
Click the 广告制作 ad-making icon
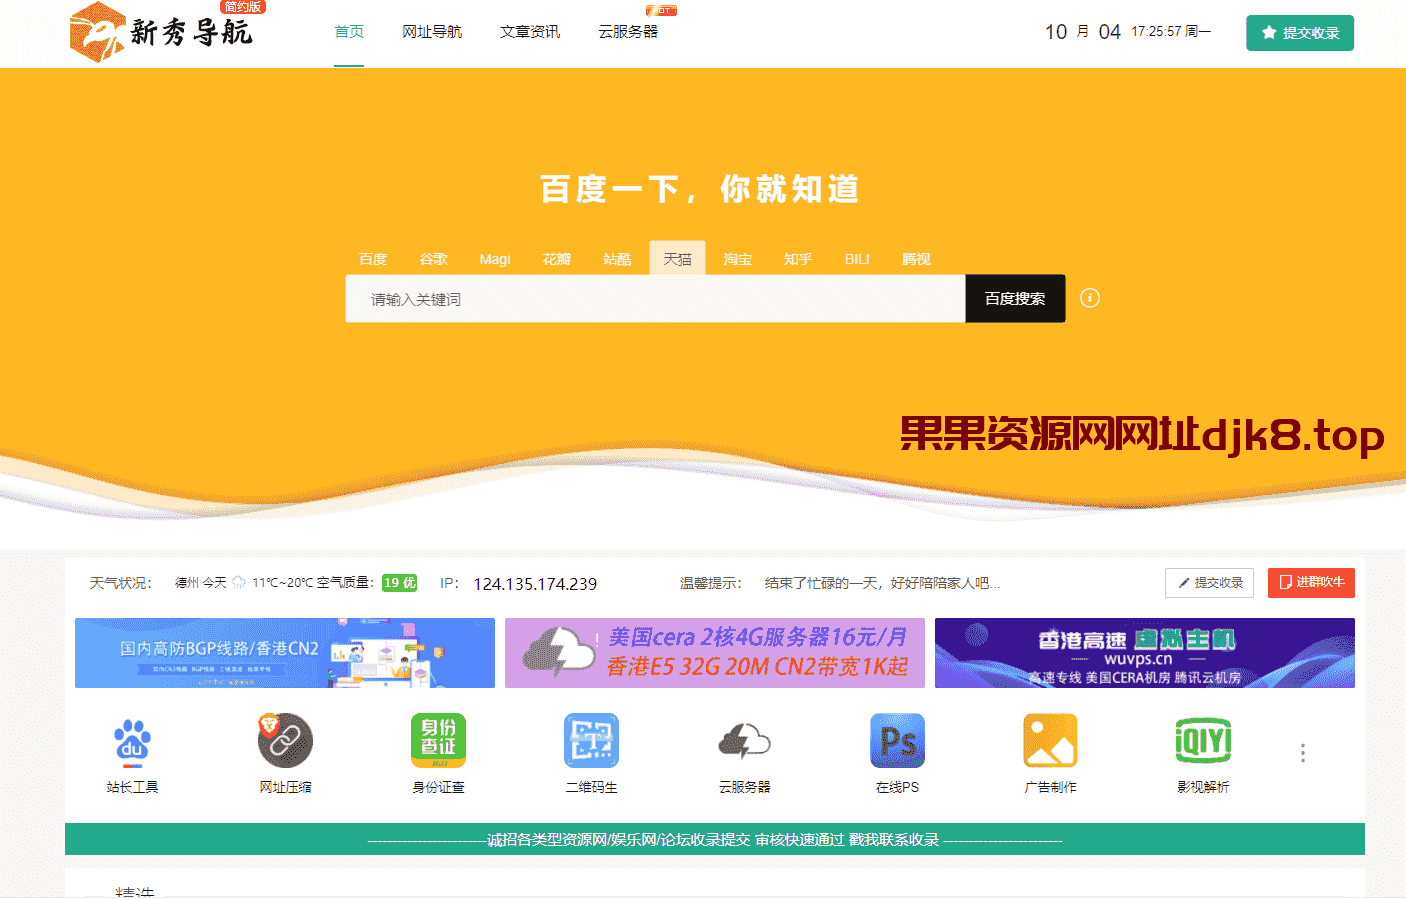[x=1050, y=750]
